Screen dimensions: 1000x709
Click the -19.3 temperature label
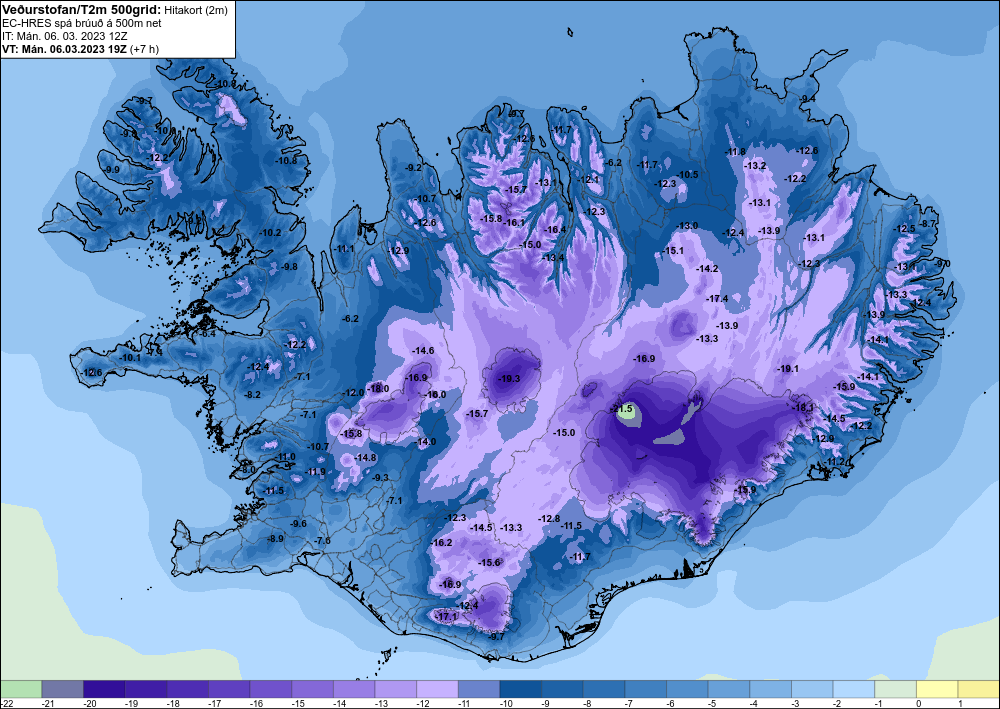pyautogui.click(x=509, y=379)
